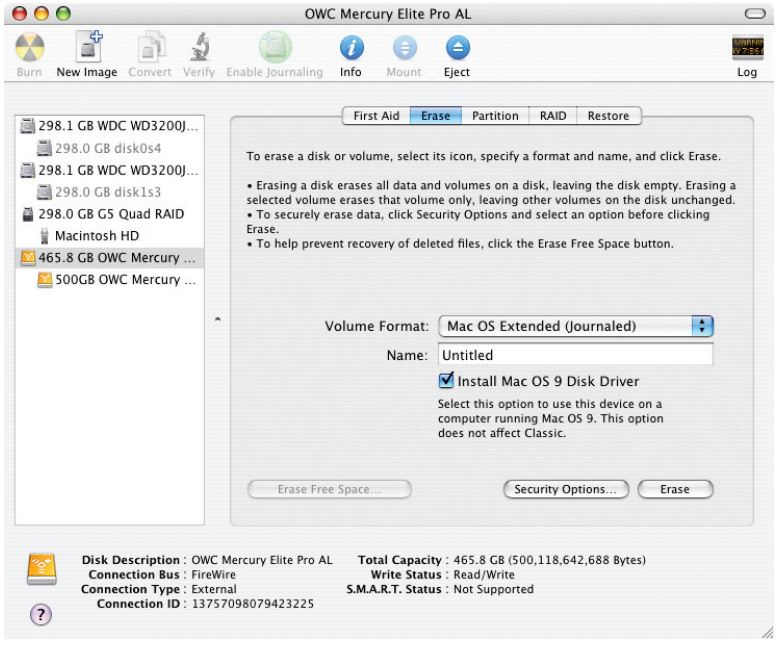Open the Info toolbar icon
This screenshot has width=780, height=645.
(x=352, y=48)
